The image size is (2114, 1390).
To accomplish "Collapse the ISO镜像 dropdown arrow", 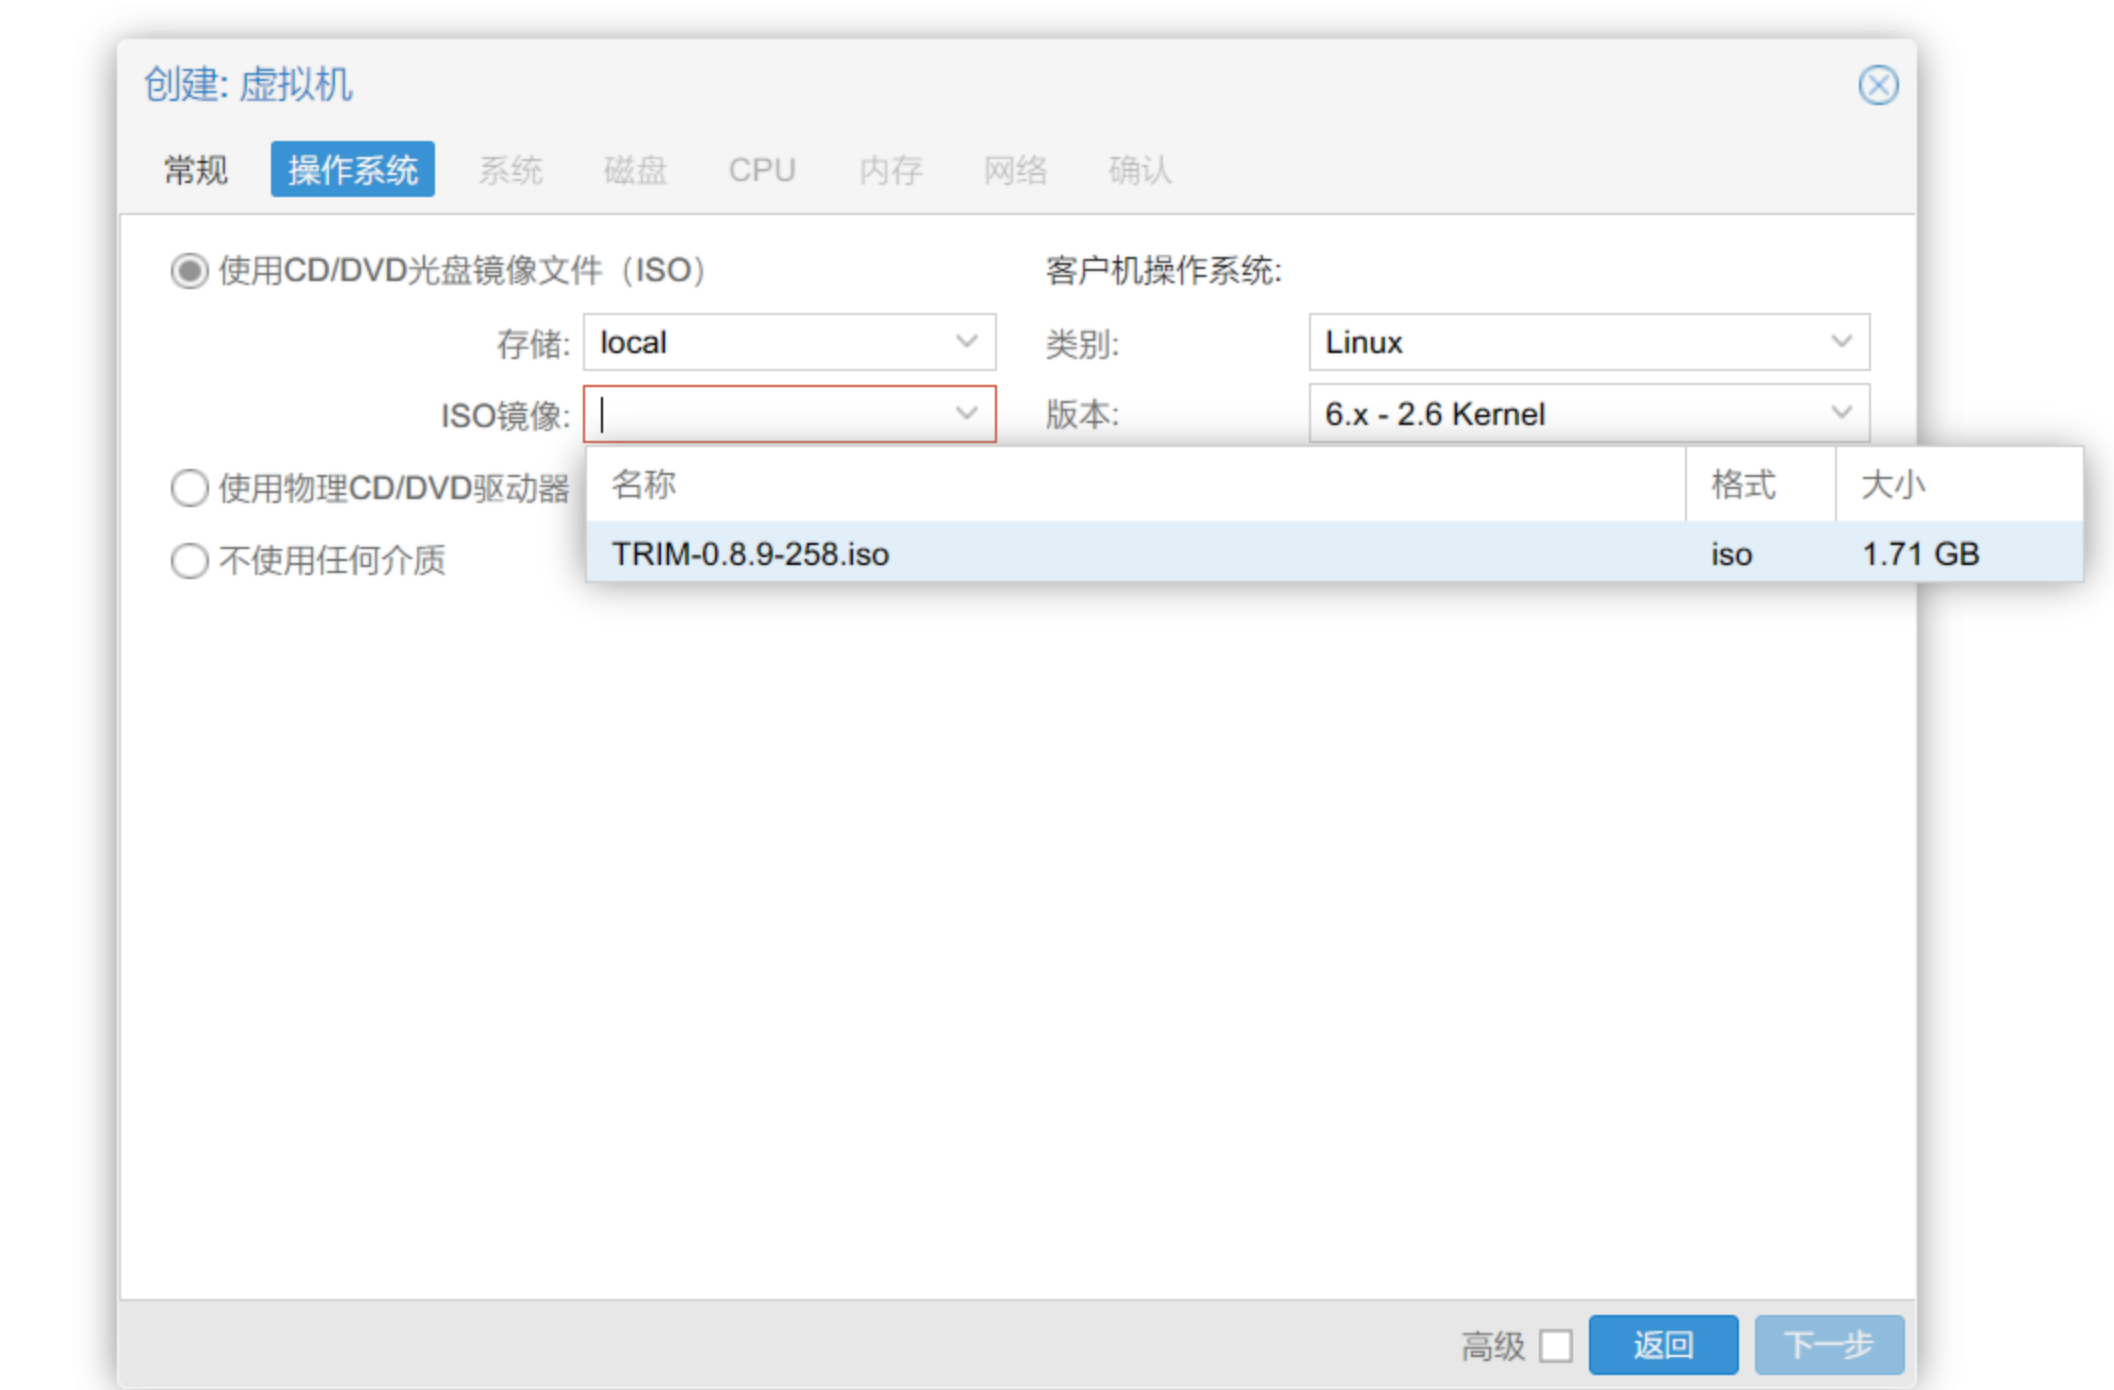I will 965,414.
